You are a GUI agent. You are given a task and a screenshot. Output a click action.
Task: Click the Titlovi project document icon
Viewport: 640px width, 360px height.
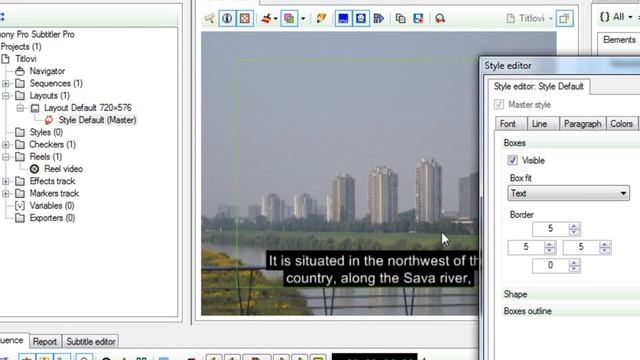pyautogui.click(x=6, y=59)
